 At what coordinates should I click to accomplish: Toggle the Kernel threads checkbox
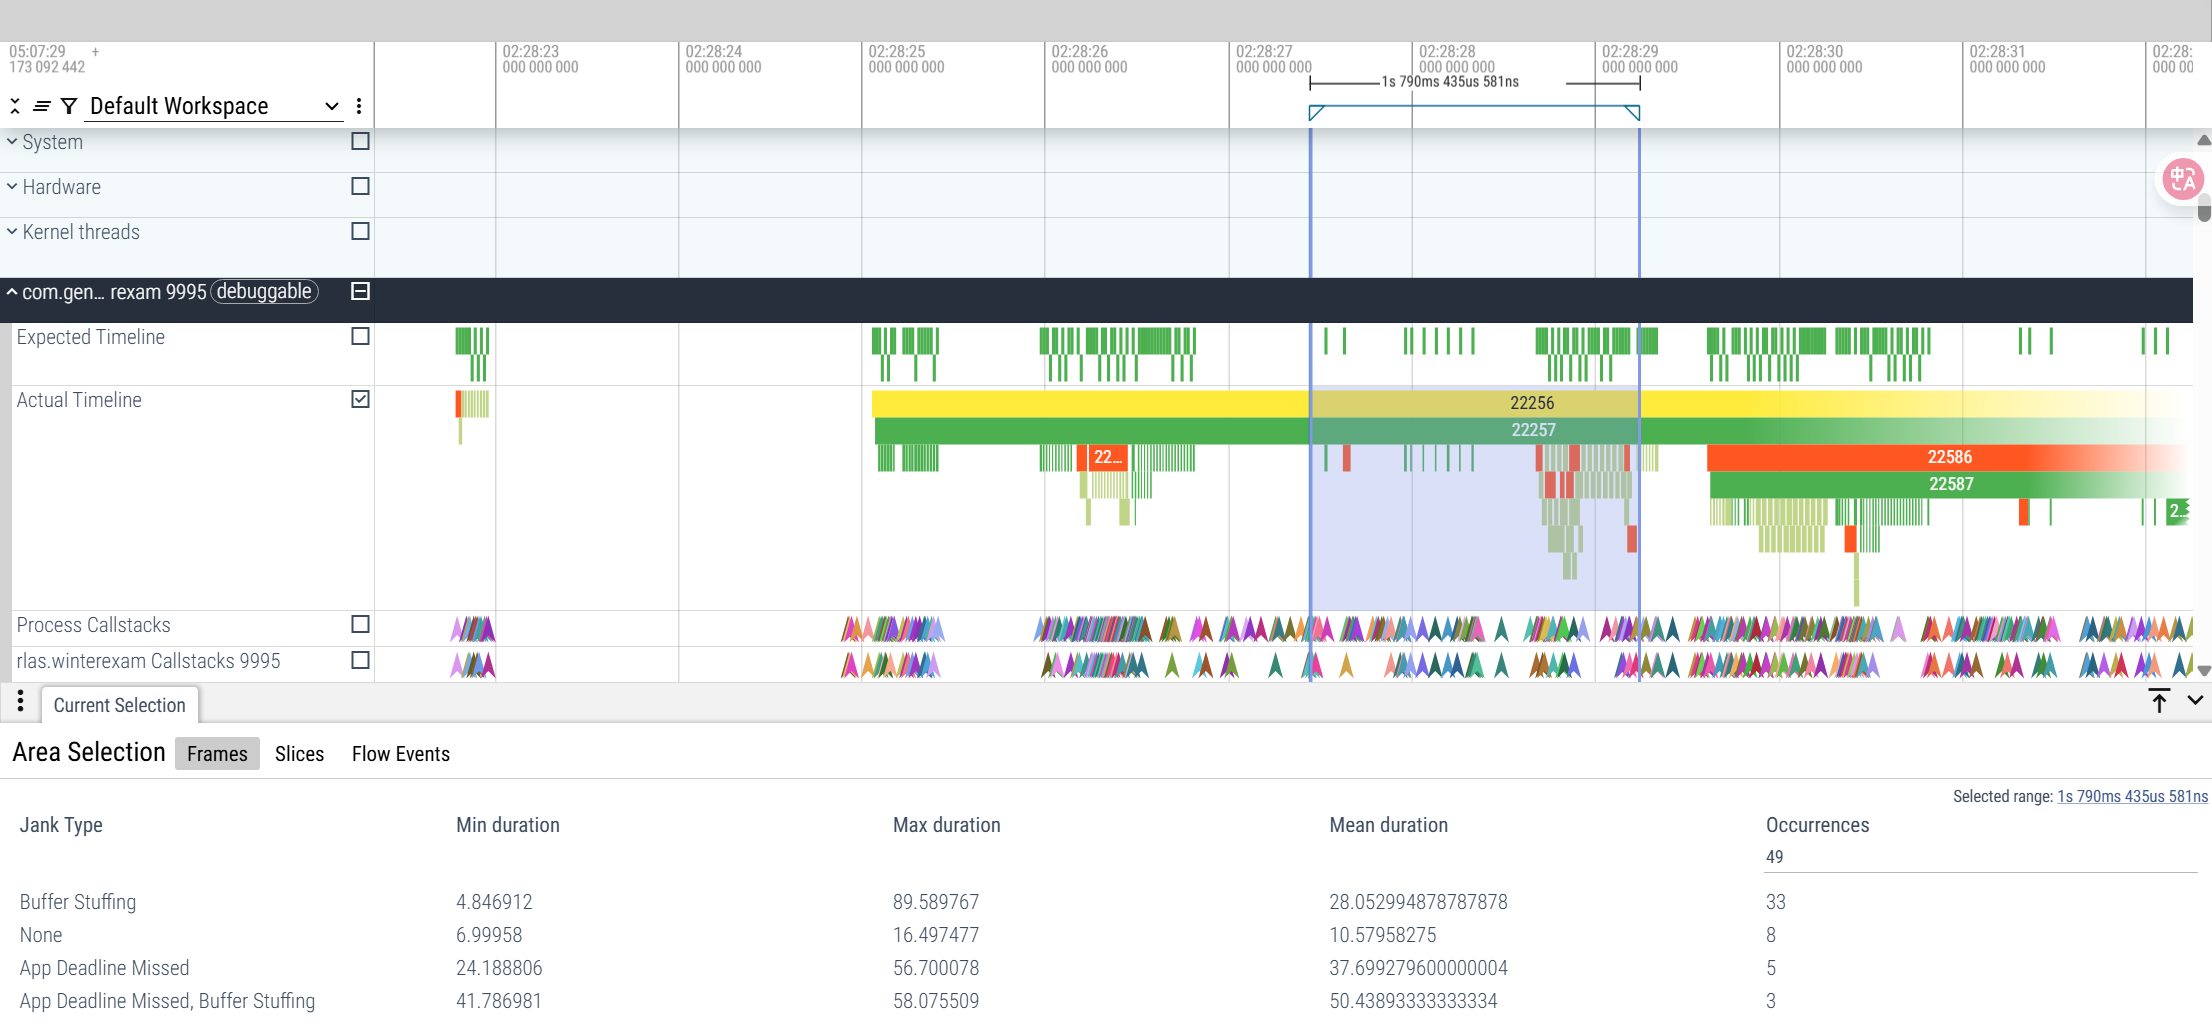(361, 232)
